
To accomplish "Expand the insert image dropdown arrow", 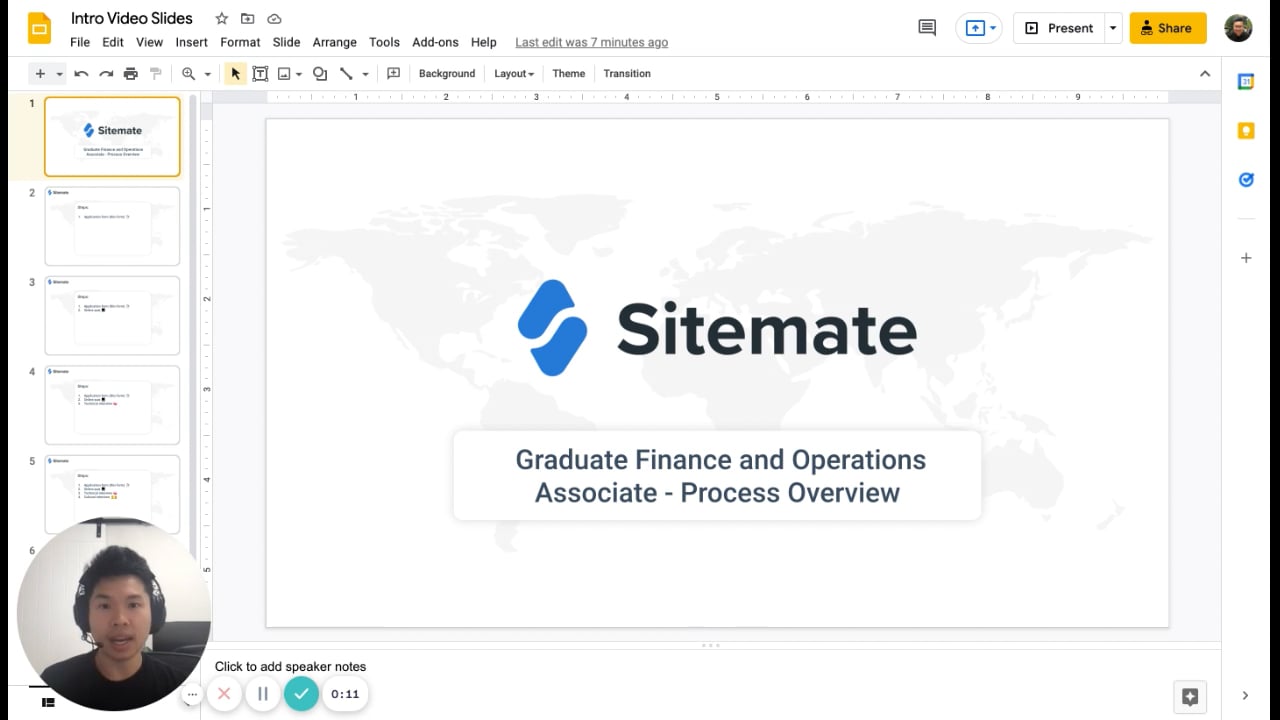I will (299, 74).
